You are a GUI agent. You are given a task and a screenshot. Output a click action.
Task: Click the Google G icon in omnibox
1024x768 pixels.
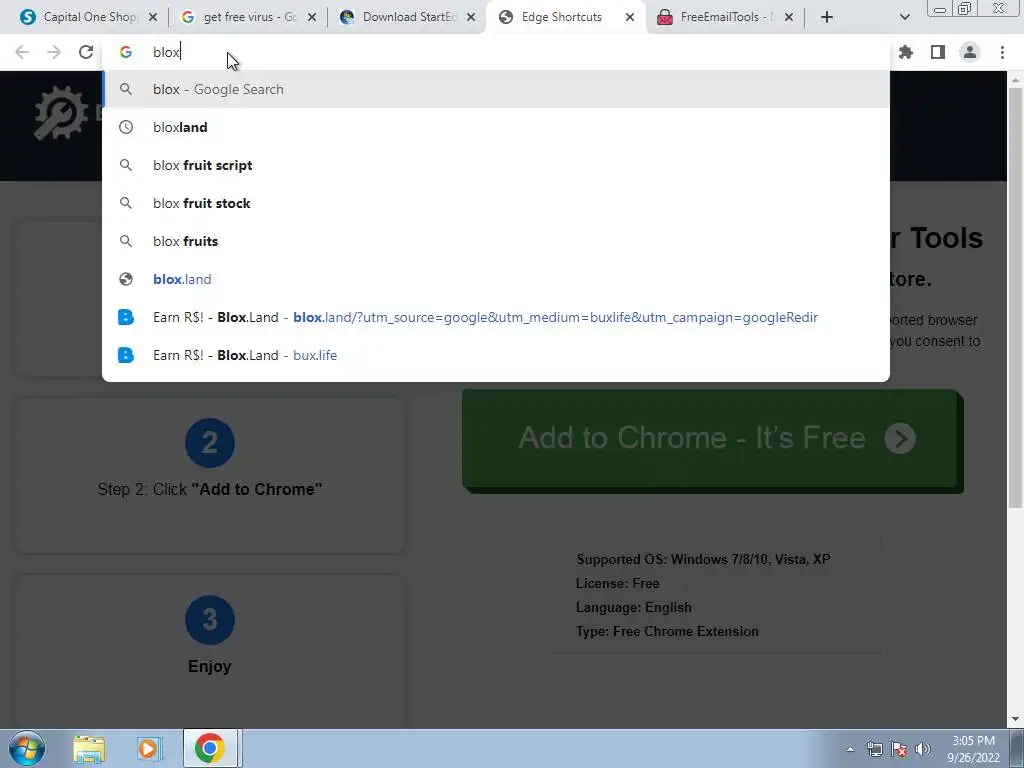[x=126, y=52]
